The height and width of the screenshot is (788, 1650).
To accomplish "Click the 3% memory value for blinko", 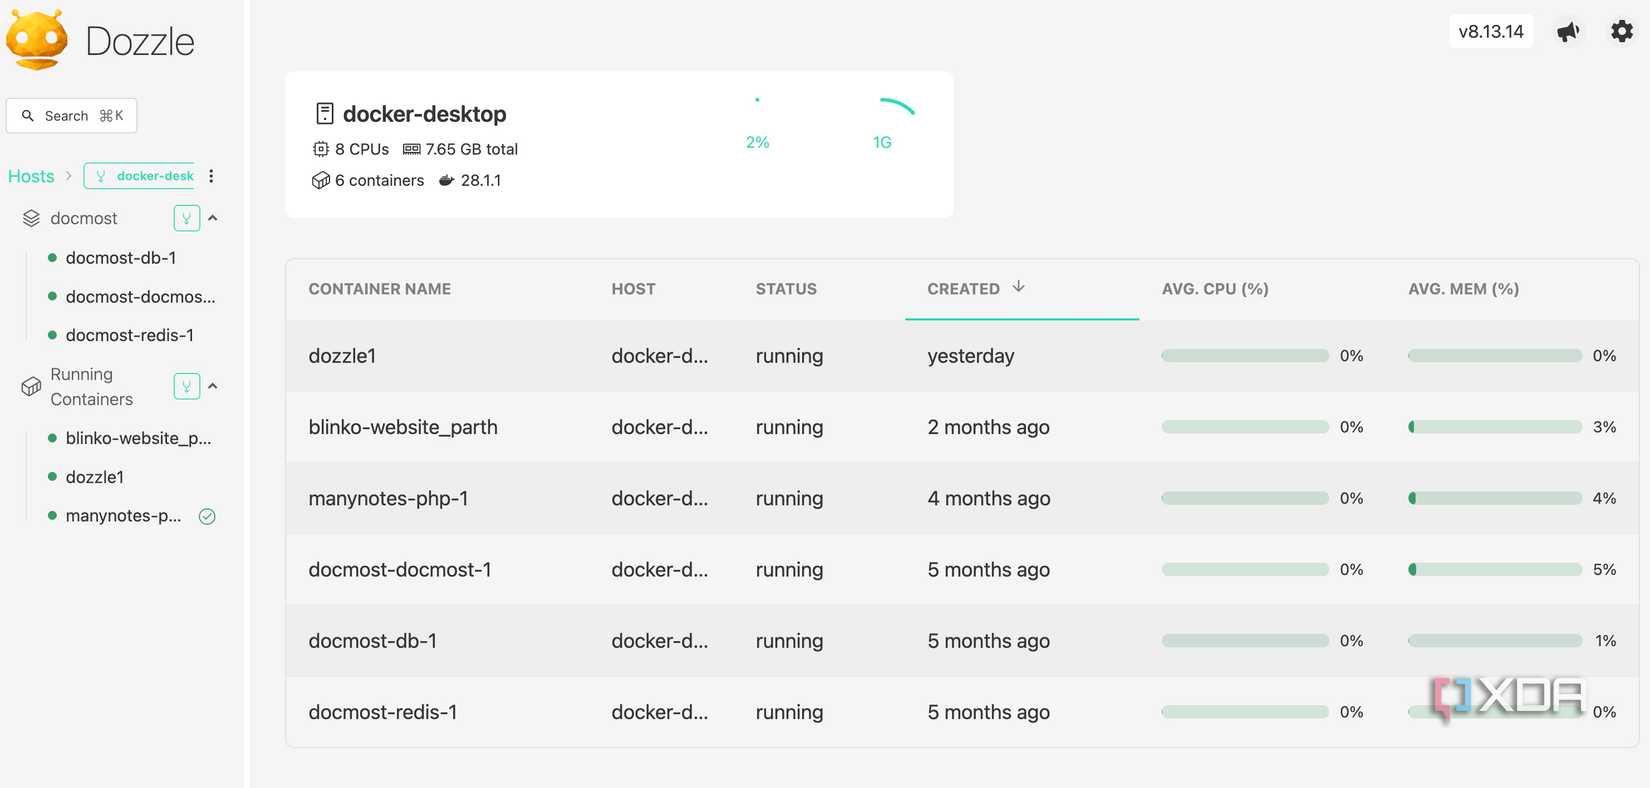I will point(1604,427).
